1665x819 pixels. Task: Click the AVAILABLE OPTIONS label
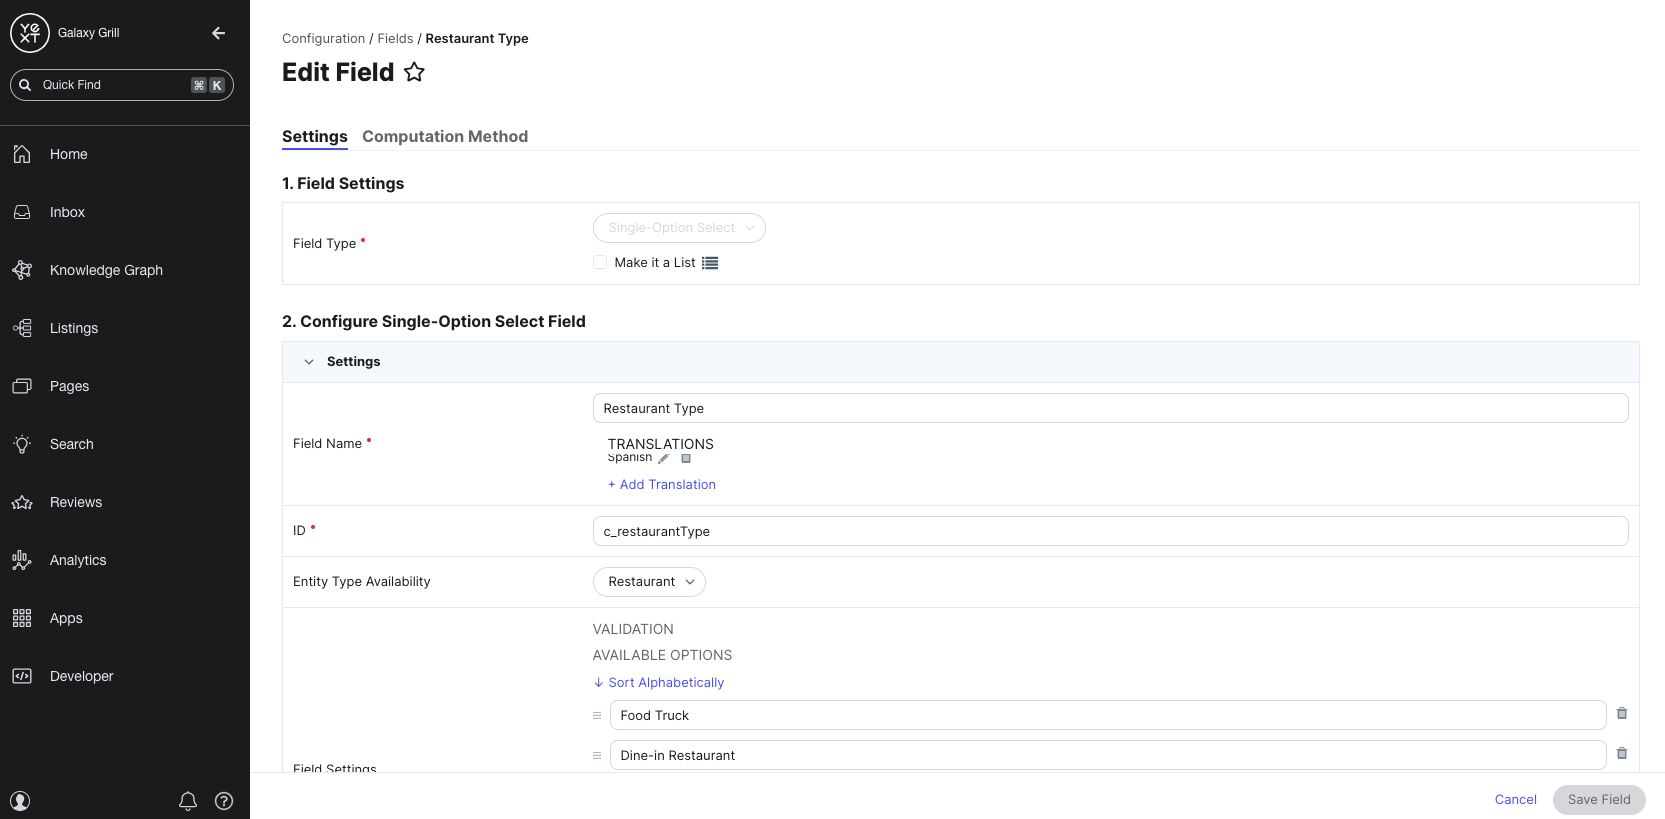point(662,655)
